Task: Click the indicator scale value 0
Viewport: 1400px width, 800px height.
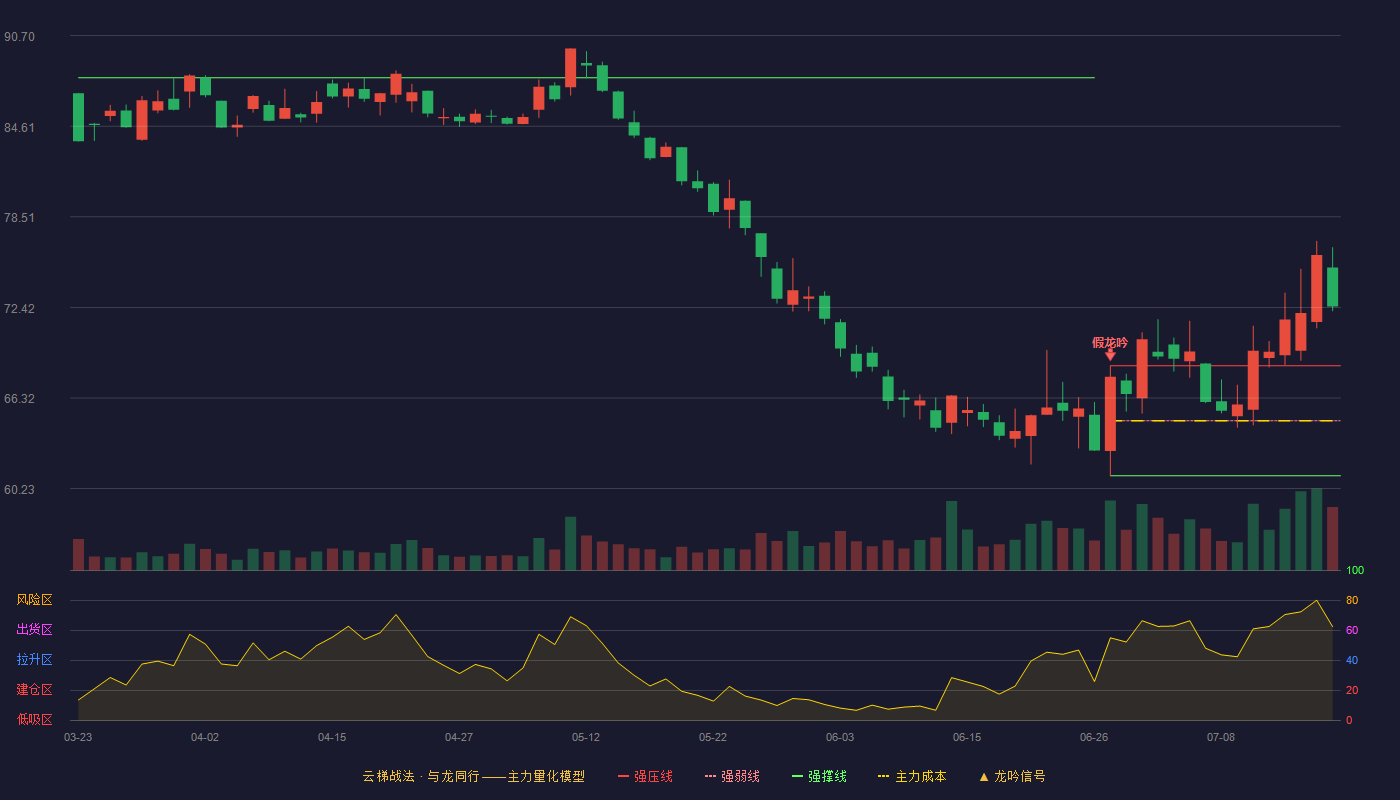Action: (x=1349, y=720)
